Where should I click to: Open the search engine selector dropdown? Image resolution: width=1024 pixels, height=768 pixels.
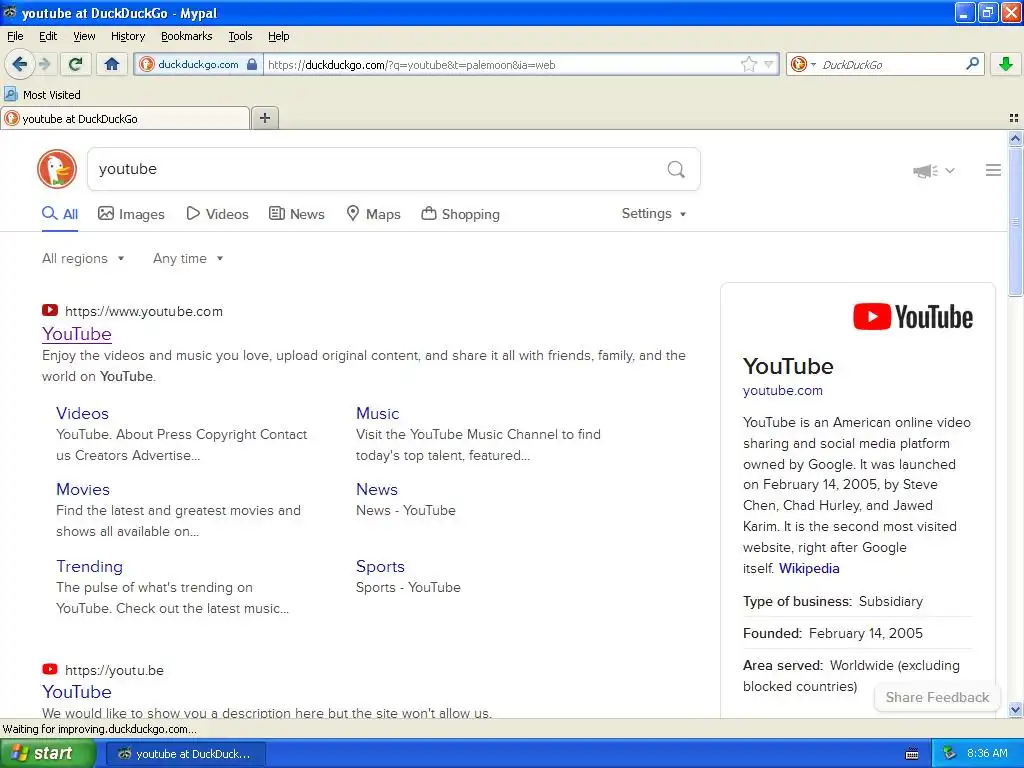coord(803,64)
